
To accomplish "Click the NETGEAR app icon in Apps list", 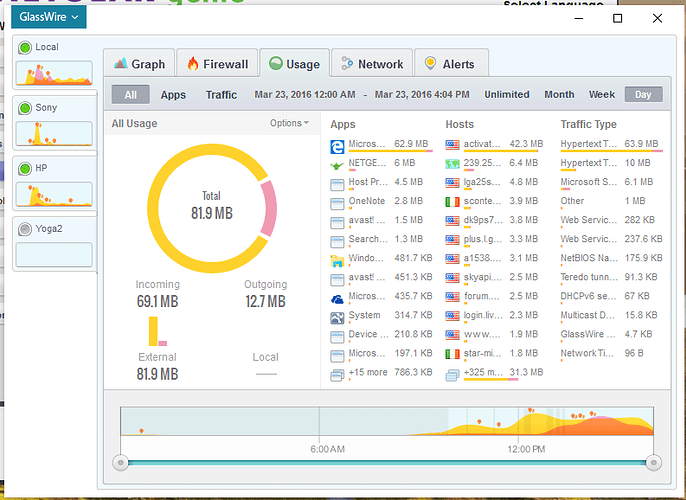I will [337, 164].
